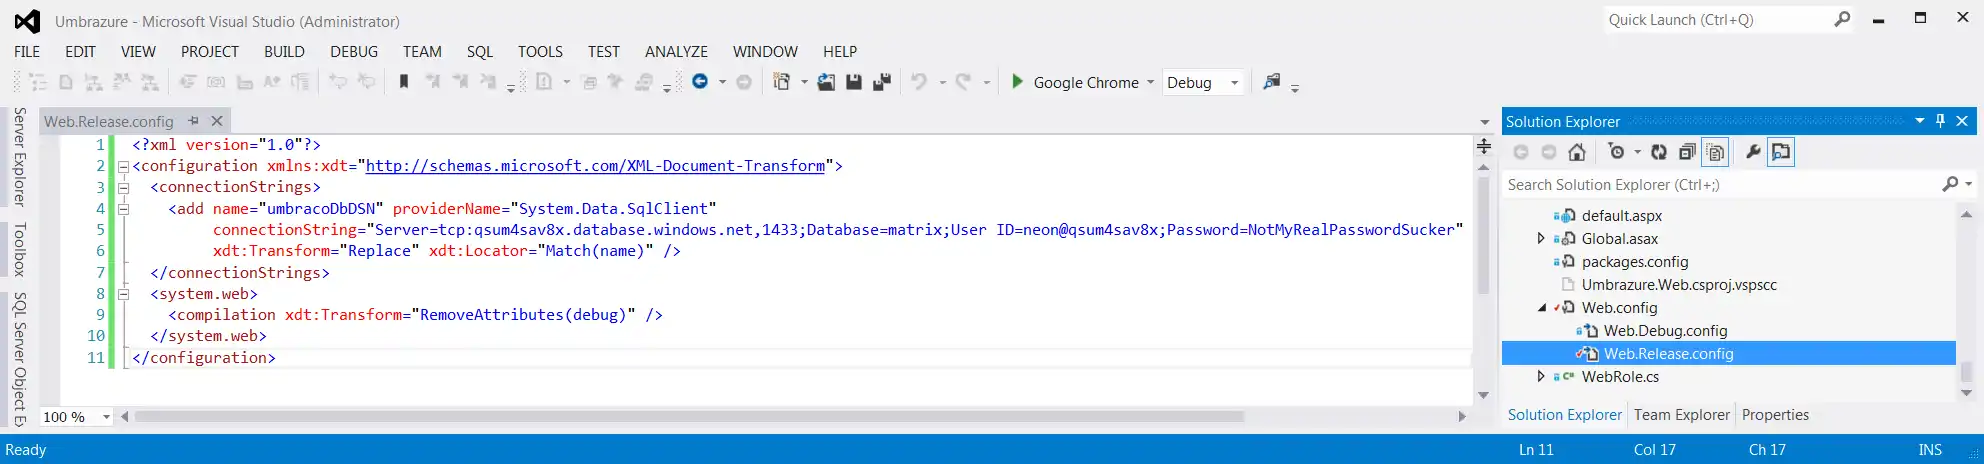
Task: Refresh the Solution Explorer tree
Action: click(1659, 152)
